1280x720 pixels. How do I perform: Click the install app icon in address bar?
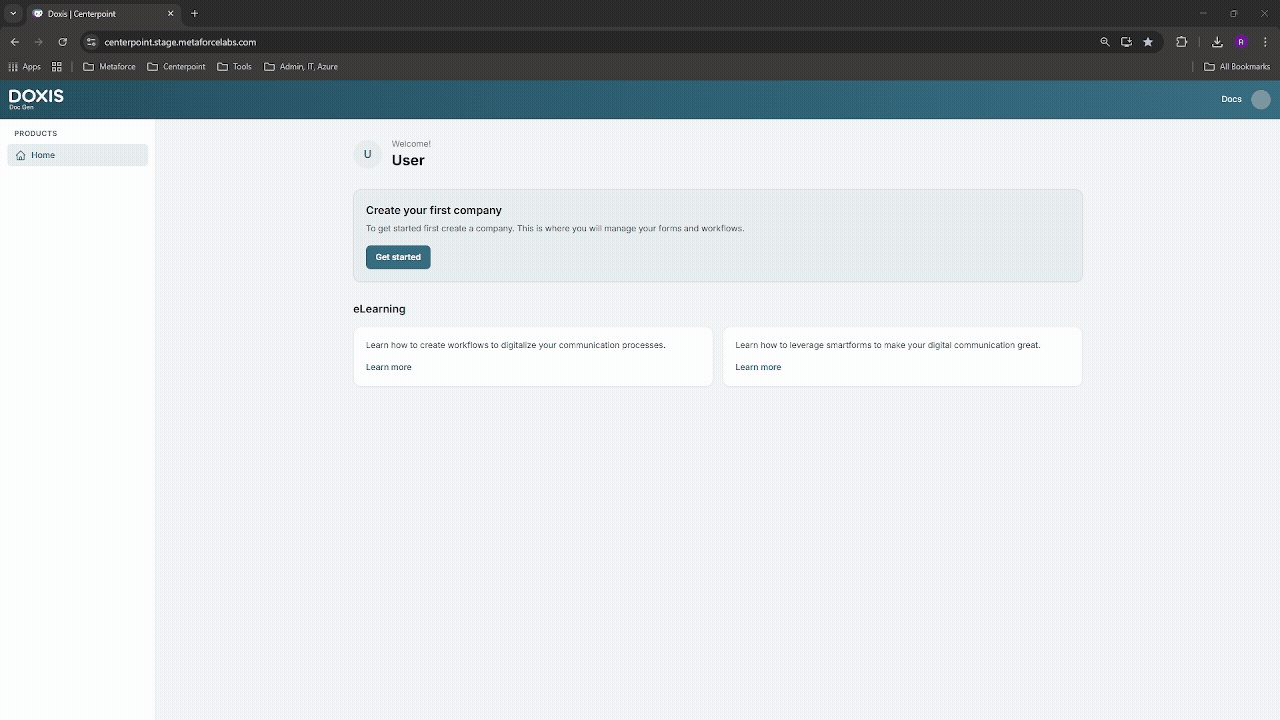point(1126,42)
